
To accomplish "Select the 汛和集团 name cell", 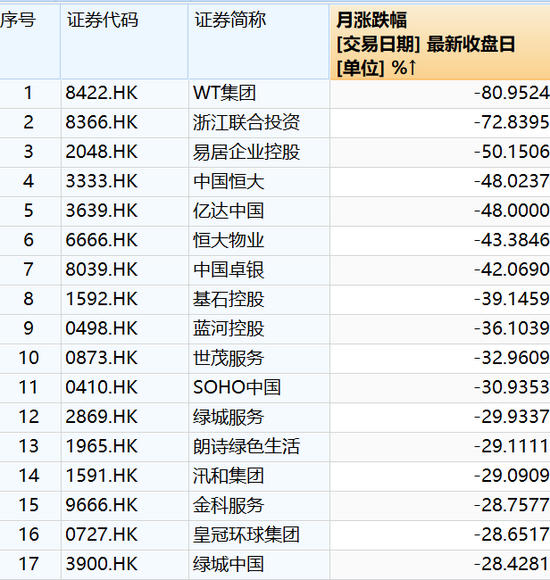I will 259,476.
